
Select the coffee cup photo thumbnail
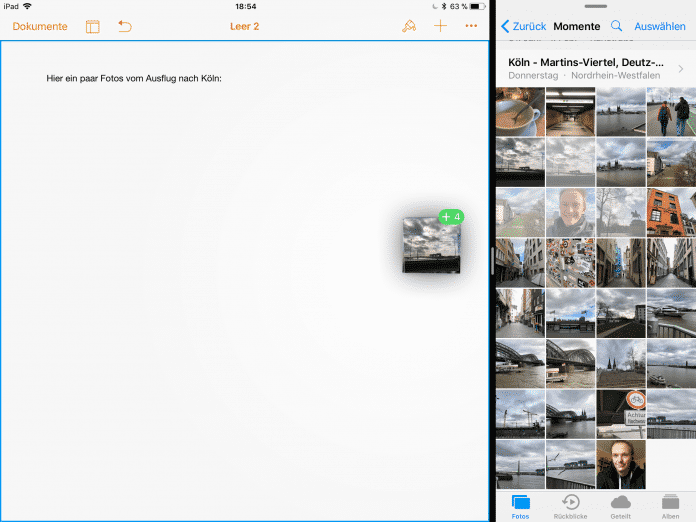(x=520, y=112)
